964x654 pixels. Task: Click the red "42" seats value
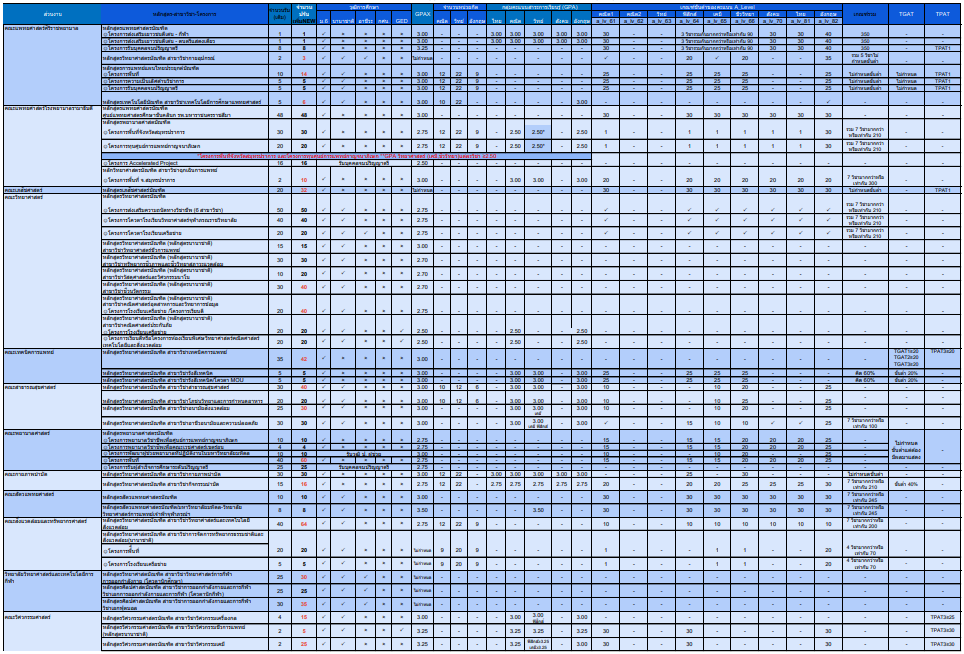pos(304,359)
